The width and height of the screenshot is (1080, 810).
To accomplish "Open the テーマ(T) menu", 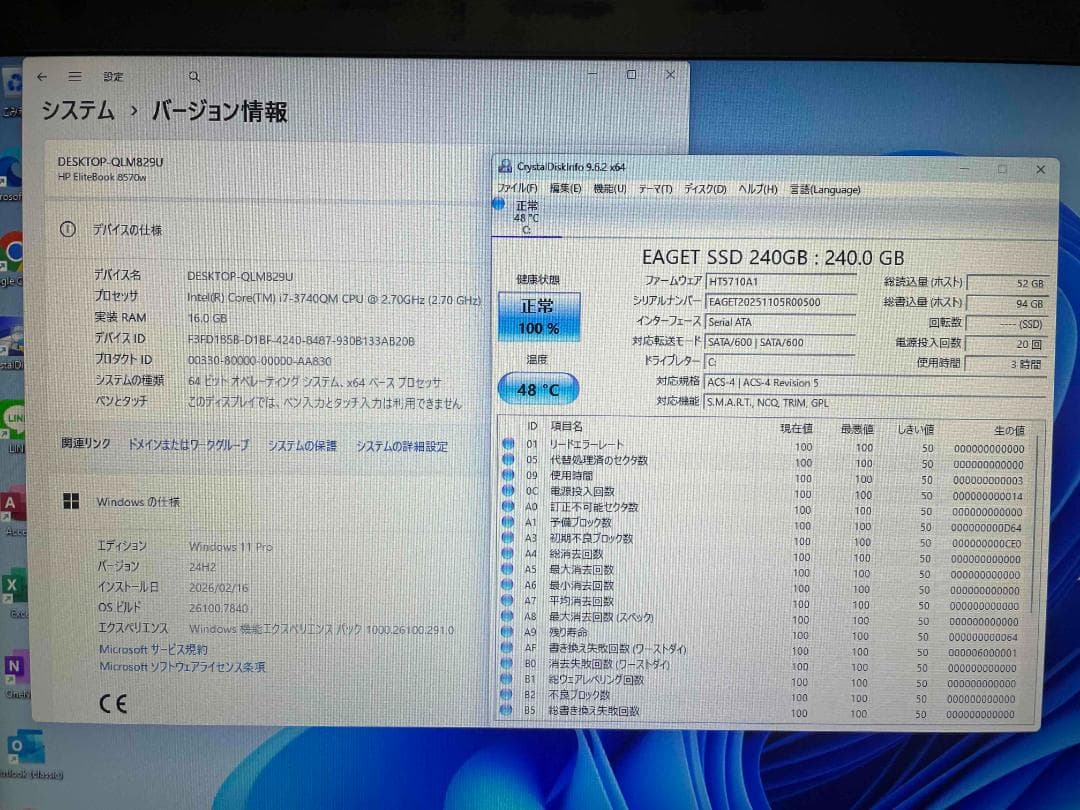I will [655, 189].
